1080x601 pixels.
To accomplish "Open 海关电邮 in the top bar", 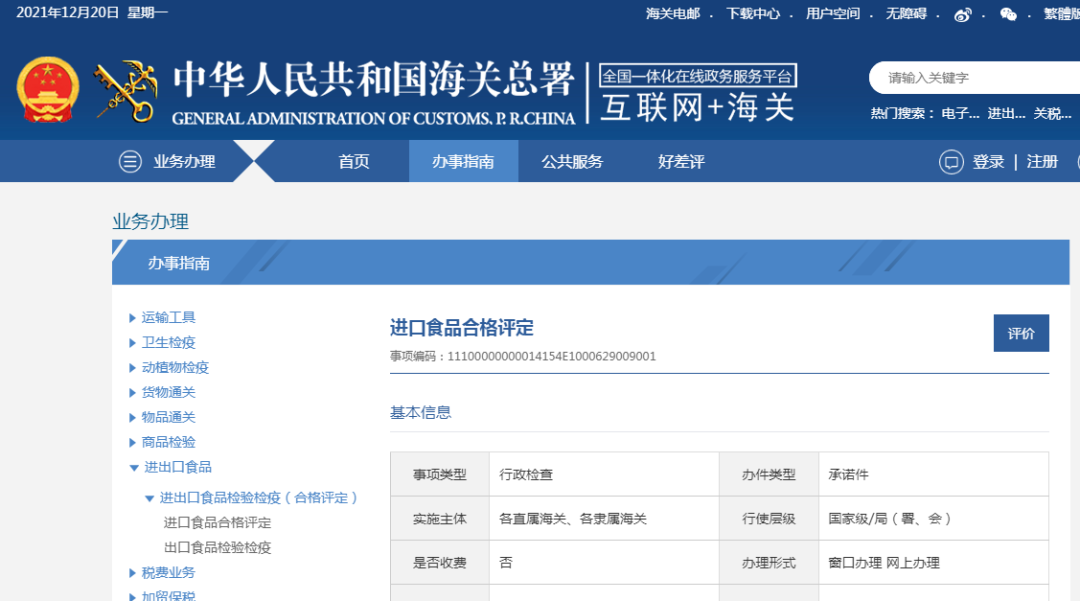I will [673, 14].
